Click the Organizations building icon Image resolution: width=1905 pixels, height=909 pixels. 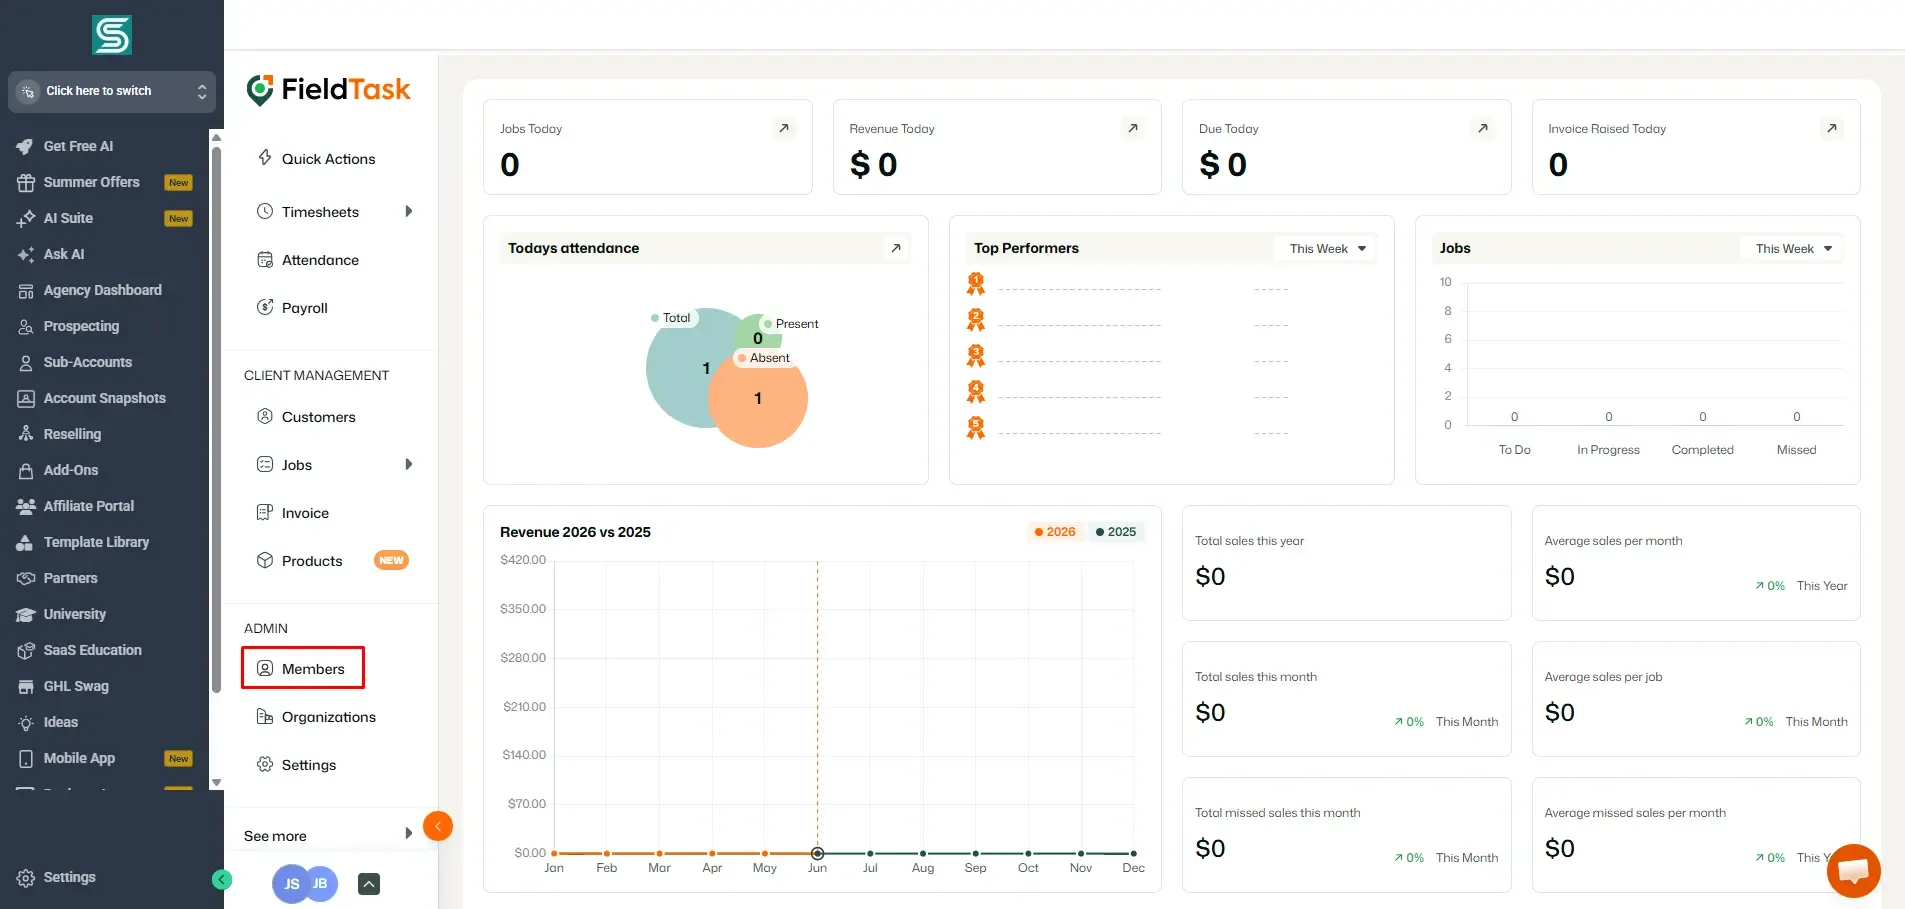pos(265,716)
